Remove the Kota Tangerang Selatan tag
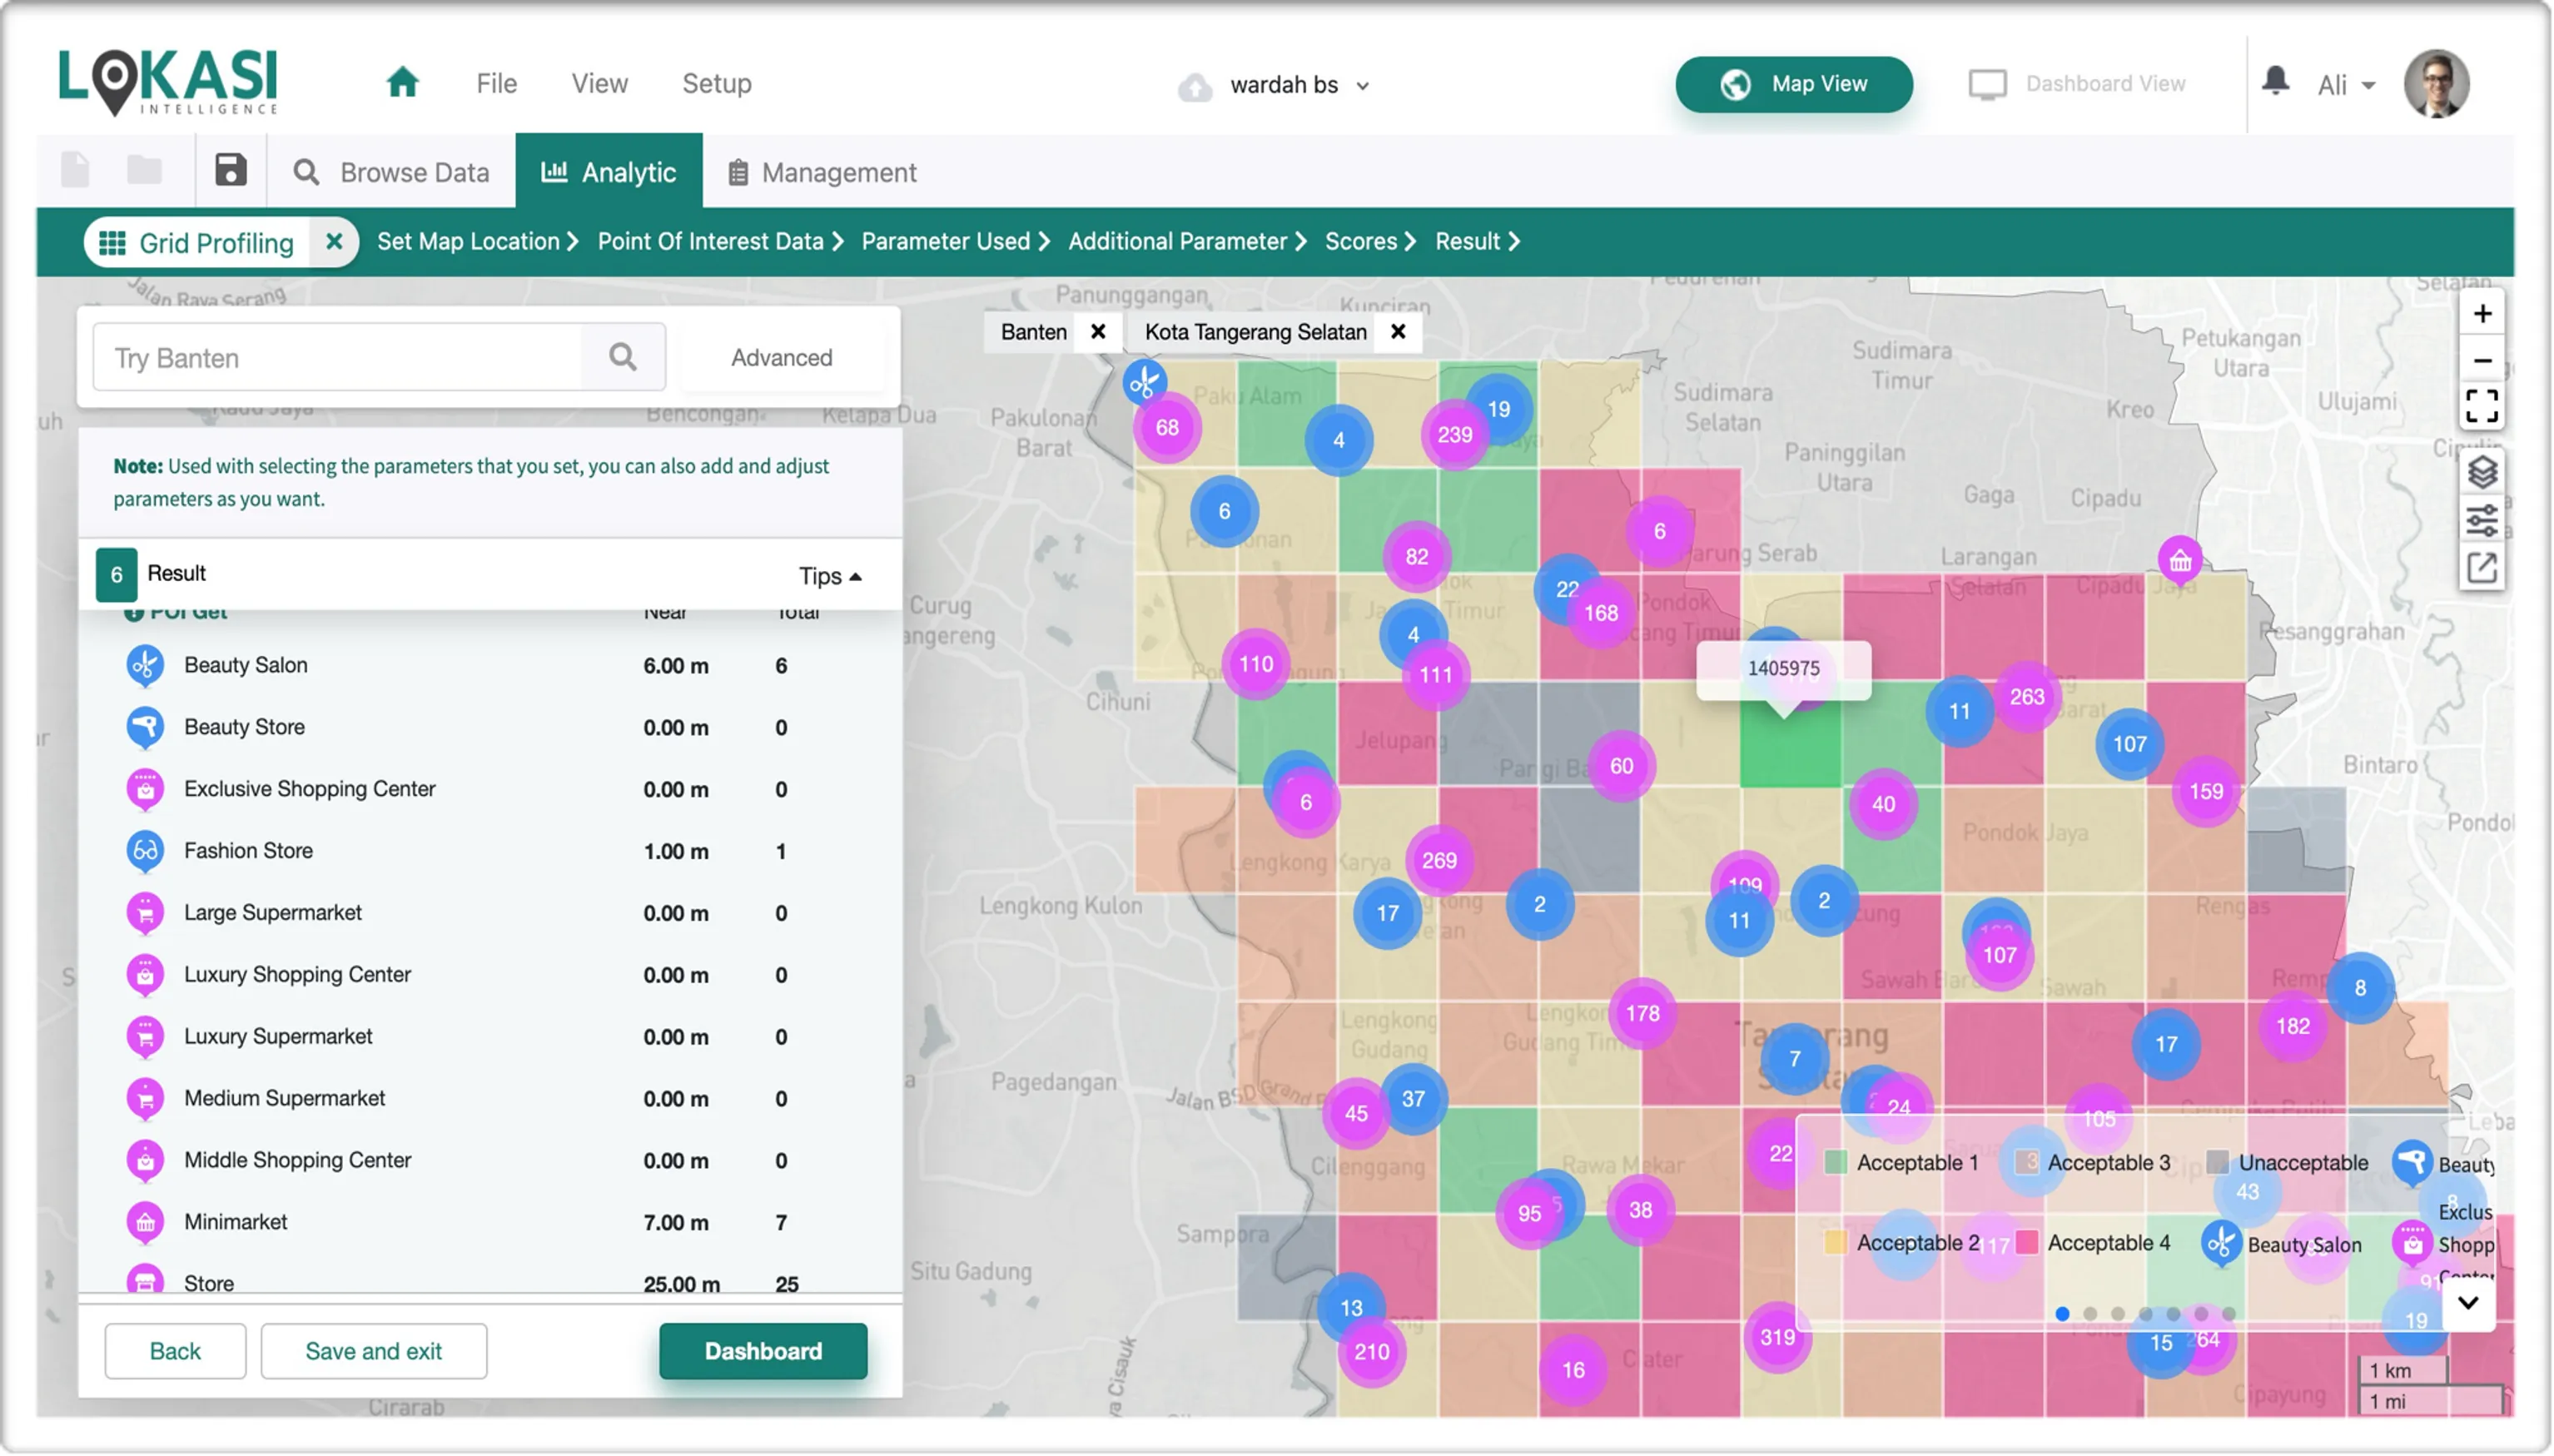This screenshot has width=2554, height=1456. pyautogui.click(x=1398, y=332)
